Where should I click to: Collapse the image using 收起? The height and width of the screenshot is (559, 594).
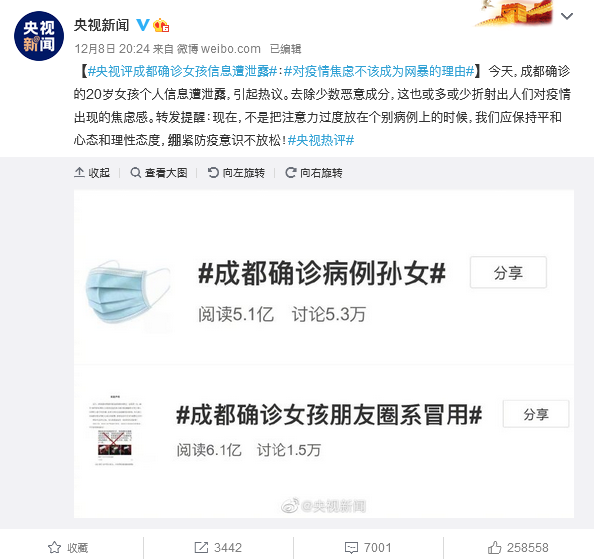coord(92,173)
